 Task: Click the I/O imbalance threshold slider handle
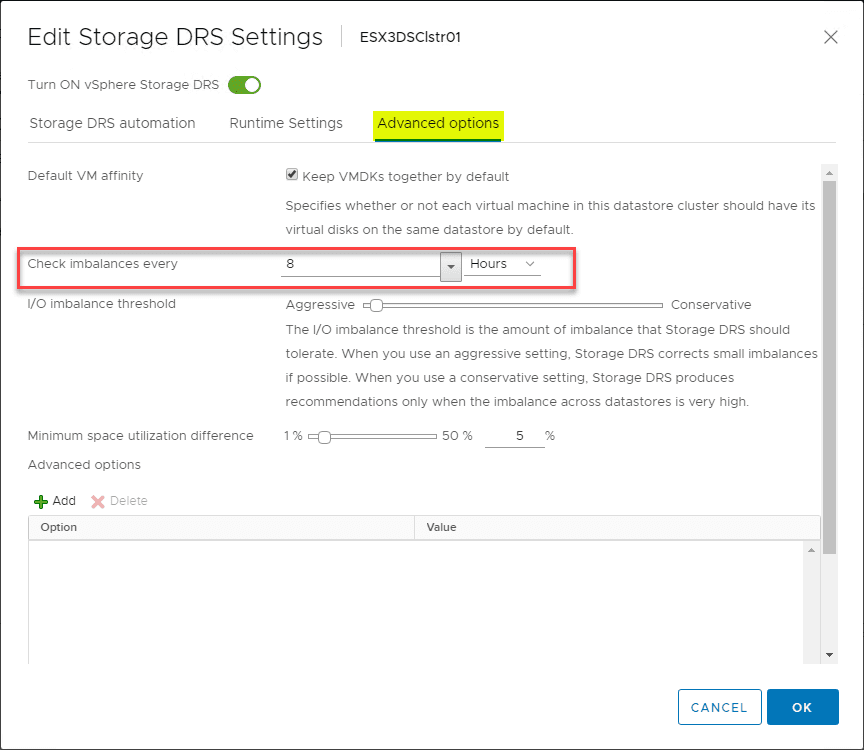pos(376,305)
